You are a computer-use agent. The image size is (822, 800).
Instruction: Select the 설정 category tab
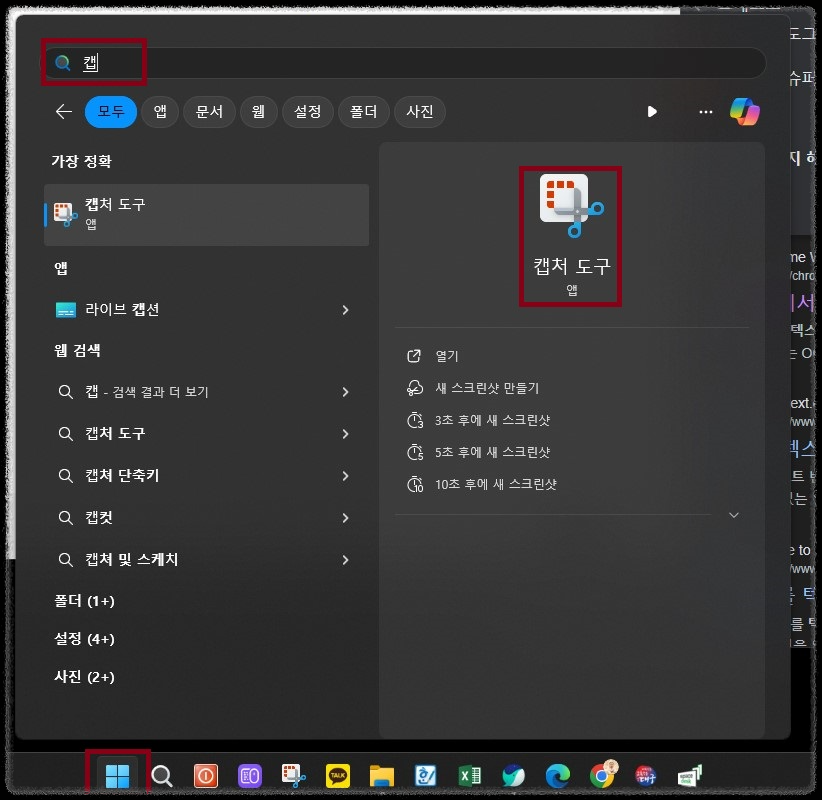(x=307, y=112)
